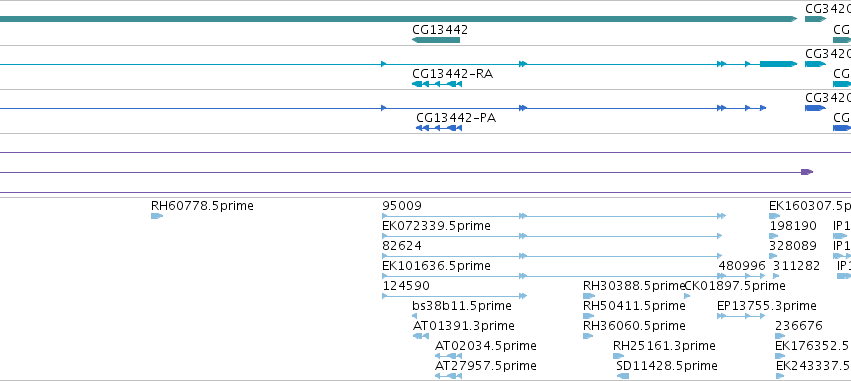Open the RH25161.3prime feature label

664,346
